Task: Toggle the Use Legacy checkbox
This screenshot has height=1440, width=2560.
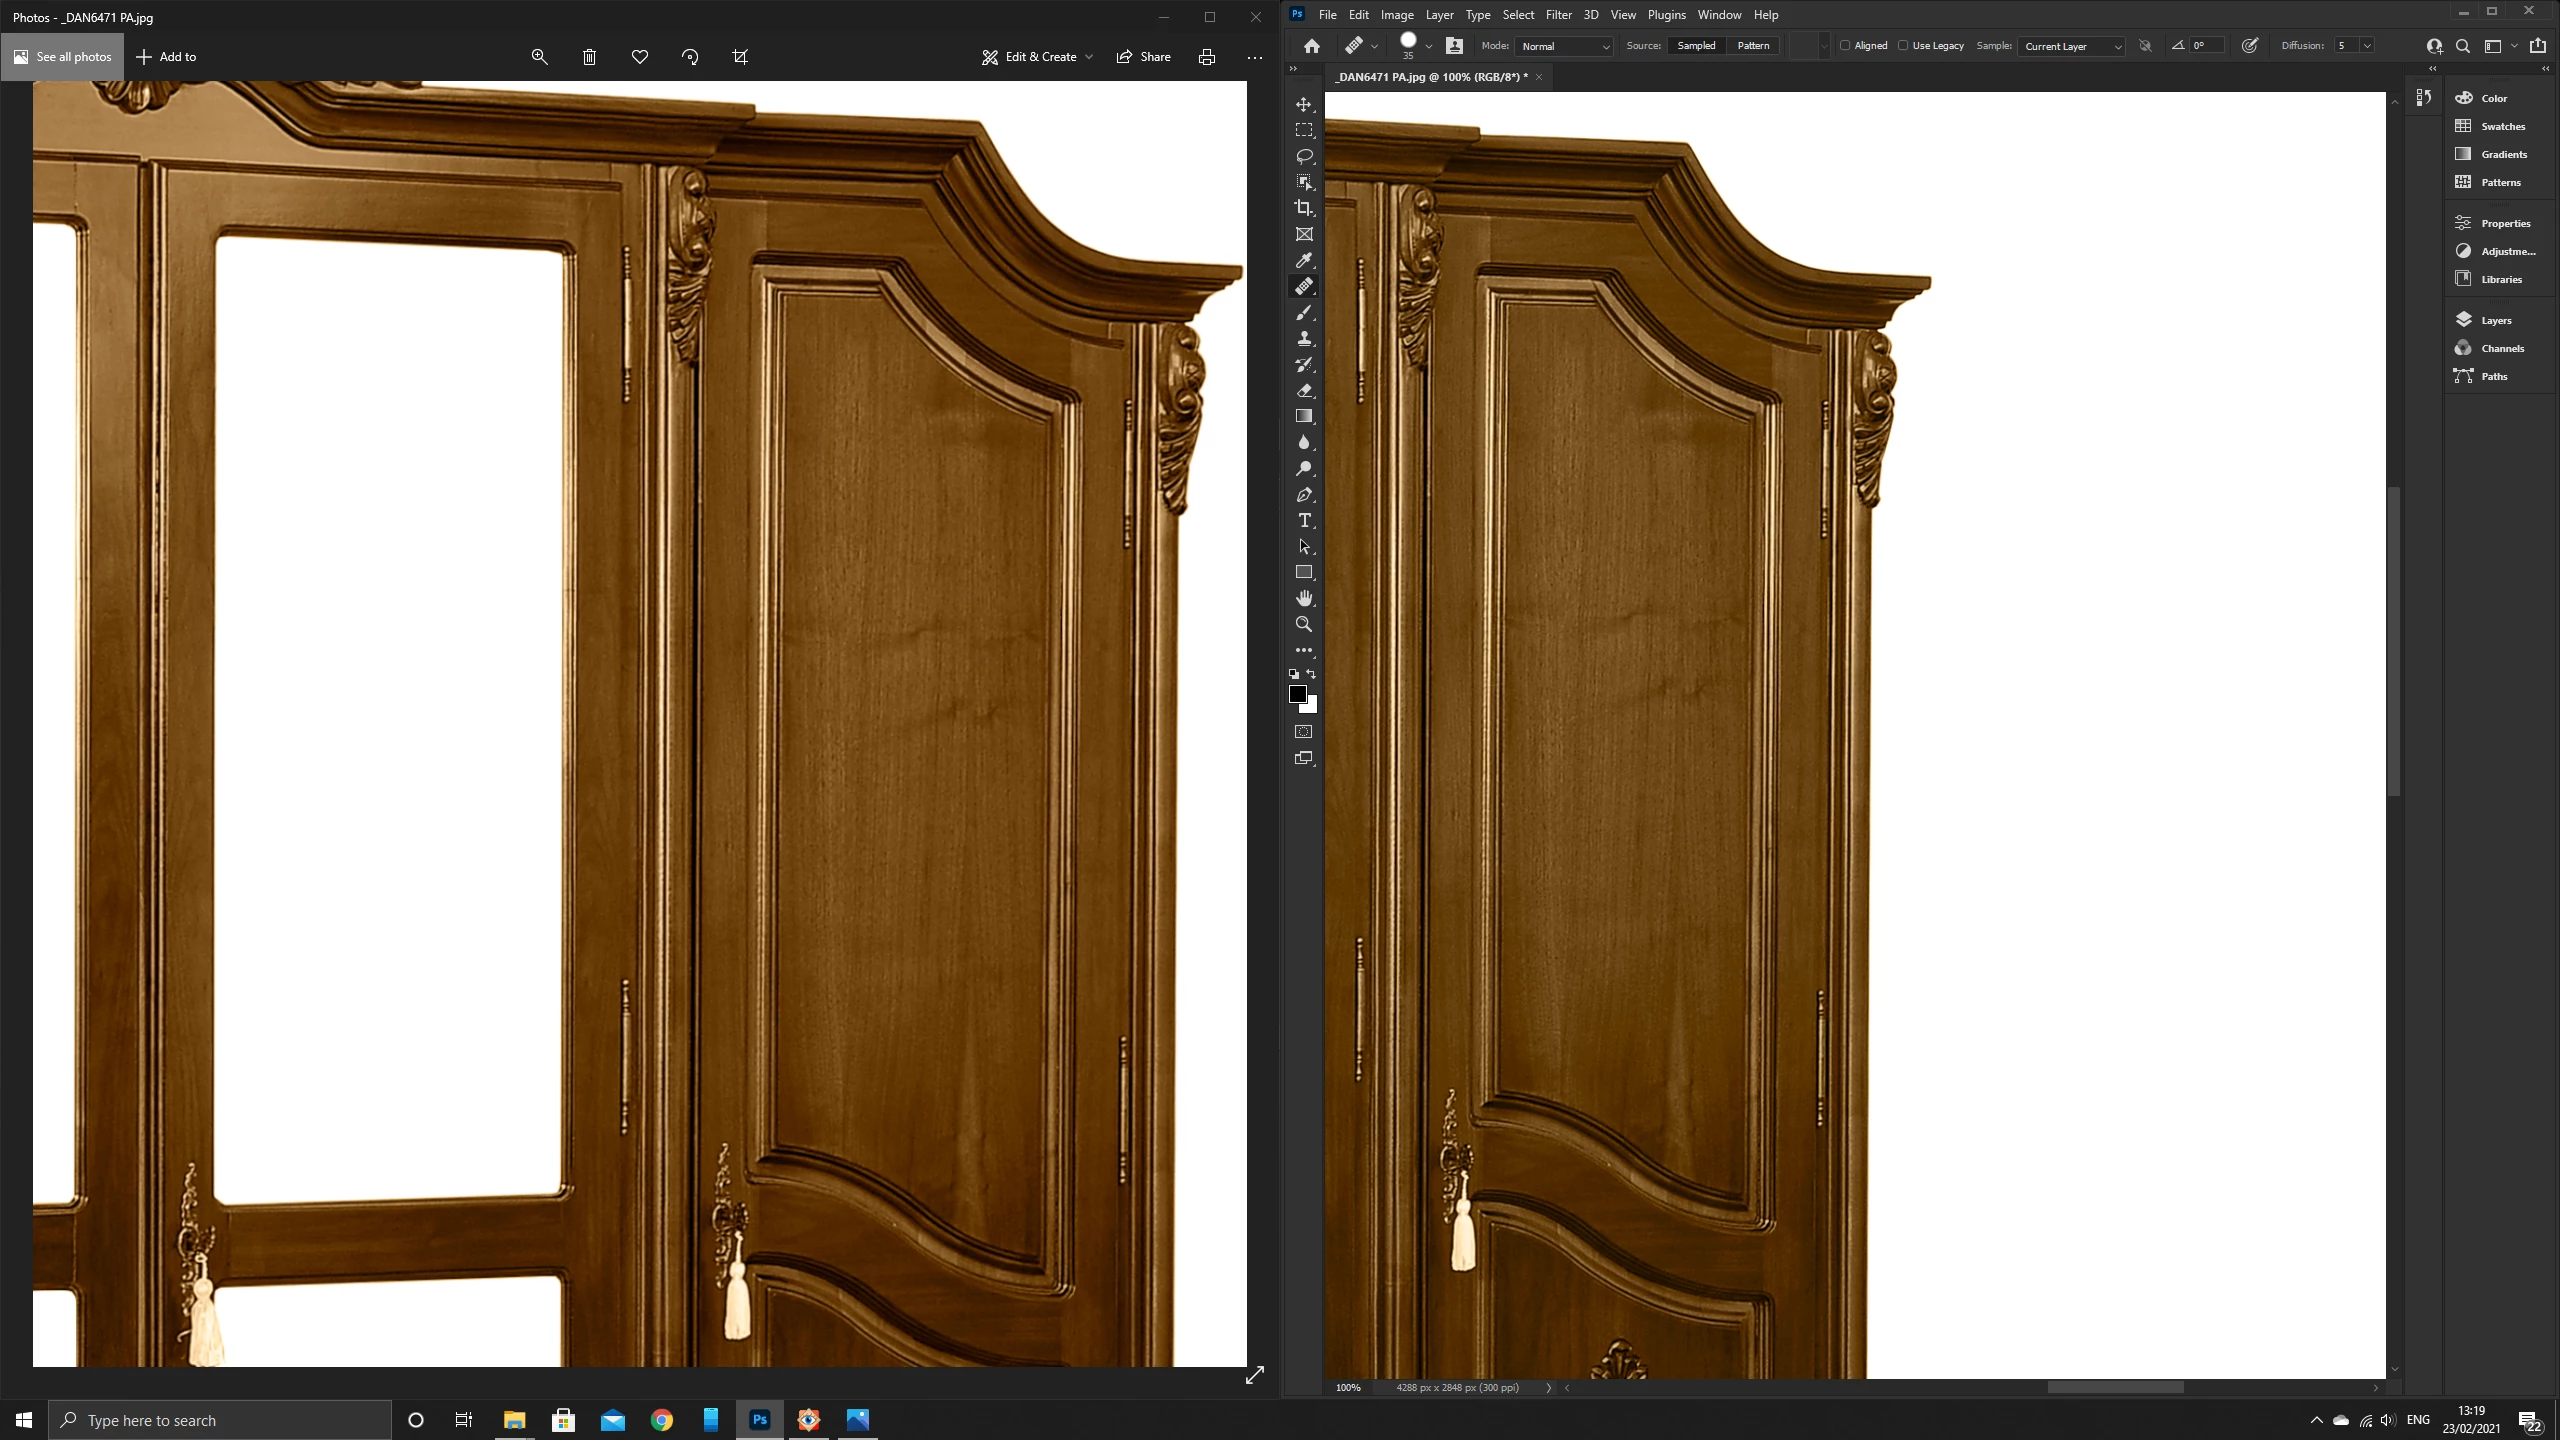Action: (1903, 46)
